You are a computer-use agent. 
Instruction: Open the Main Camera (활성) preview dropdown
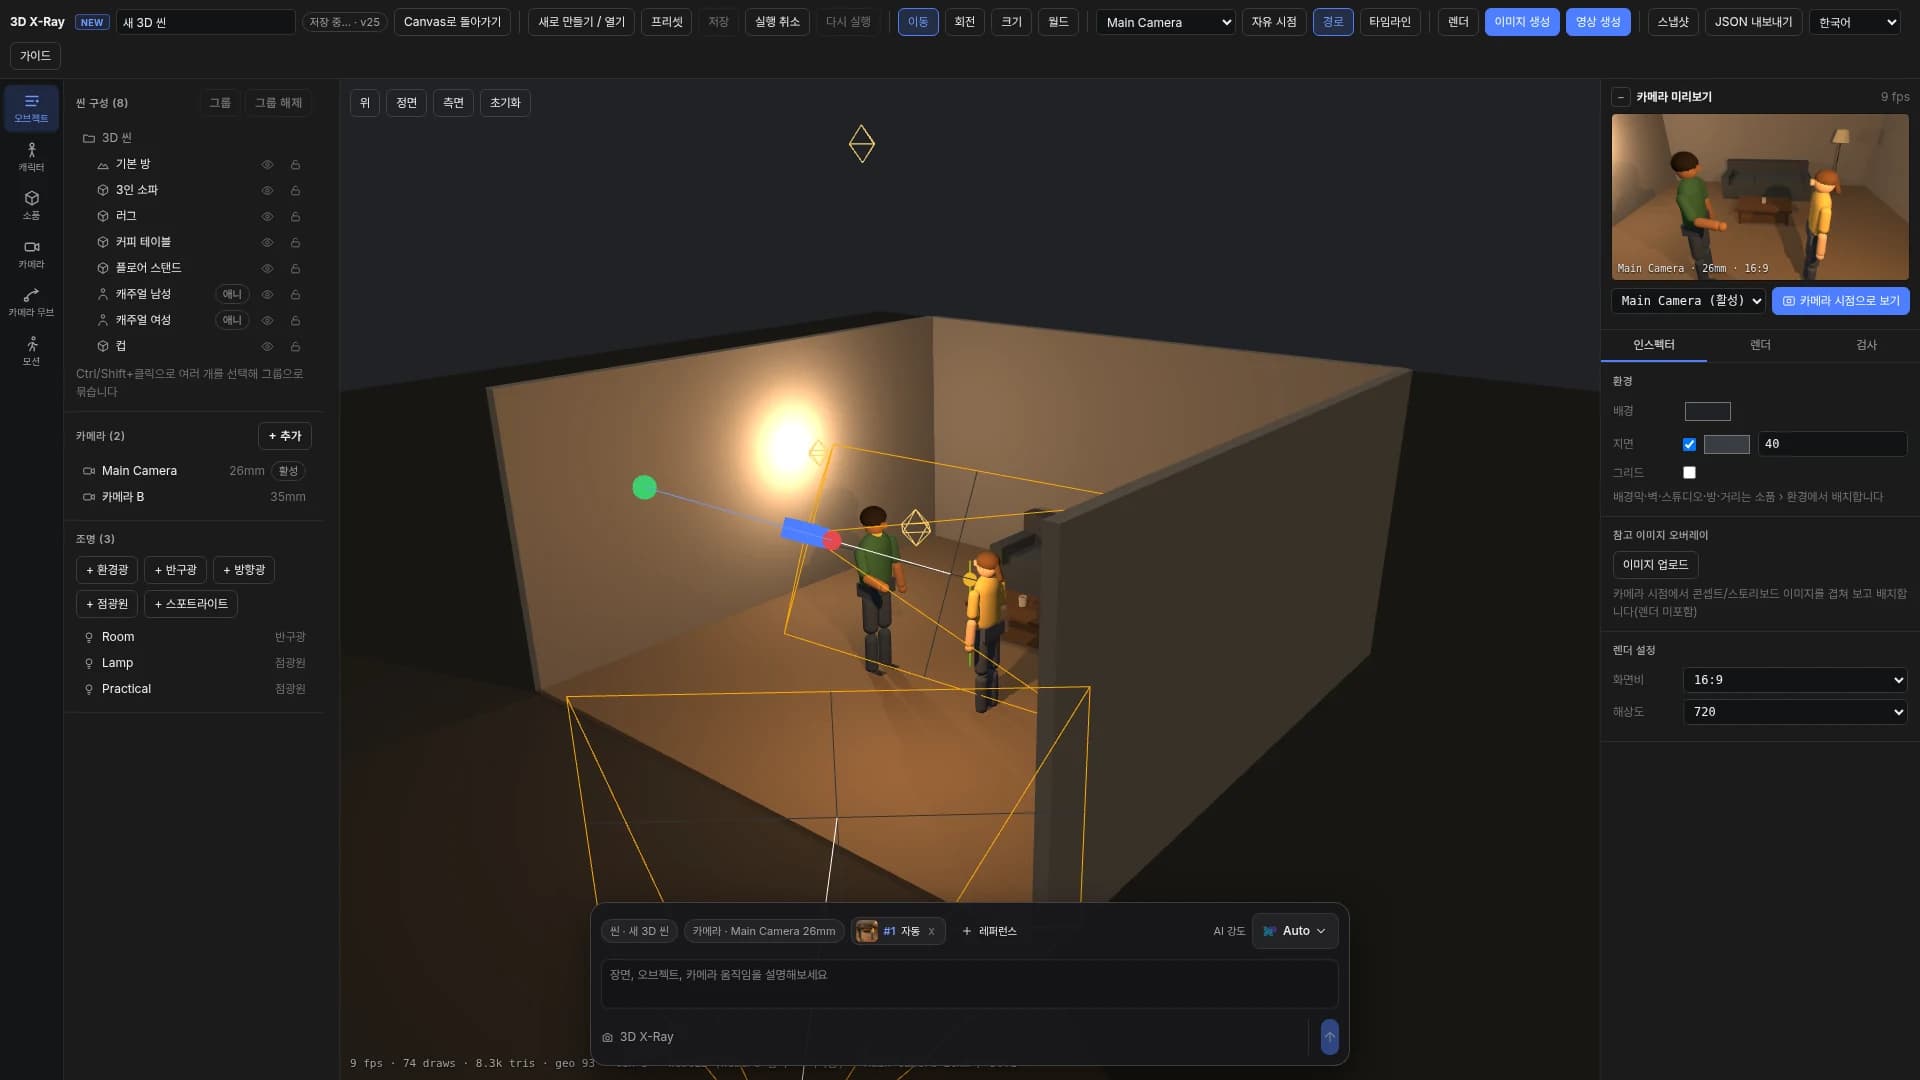coord(1688,301)
